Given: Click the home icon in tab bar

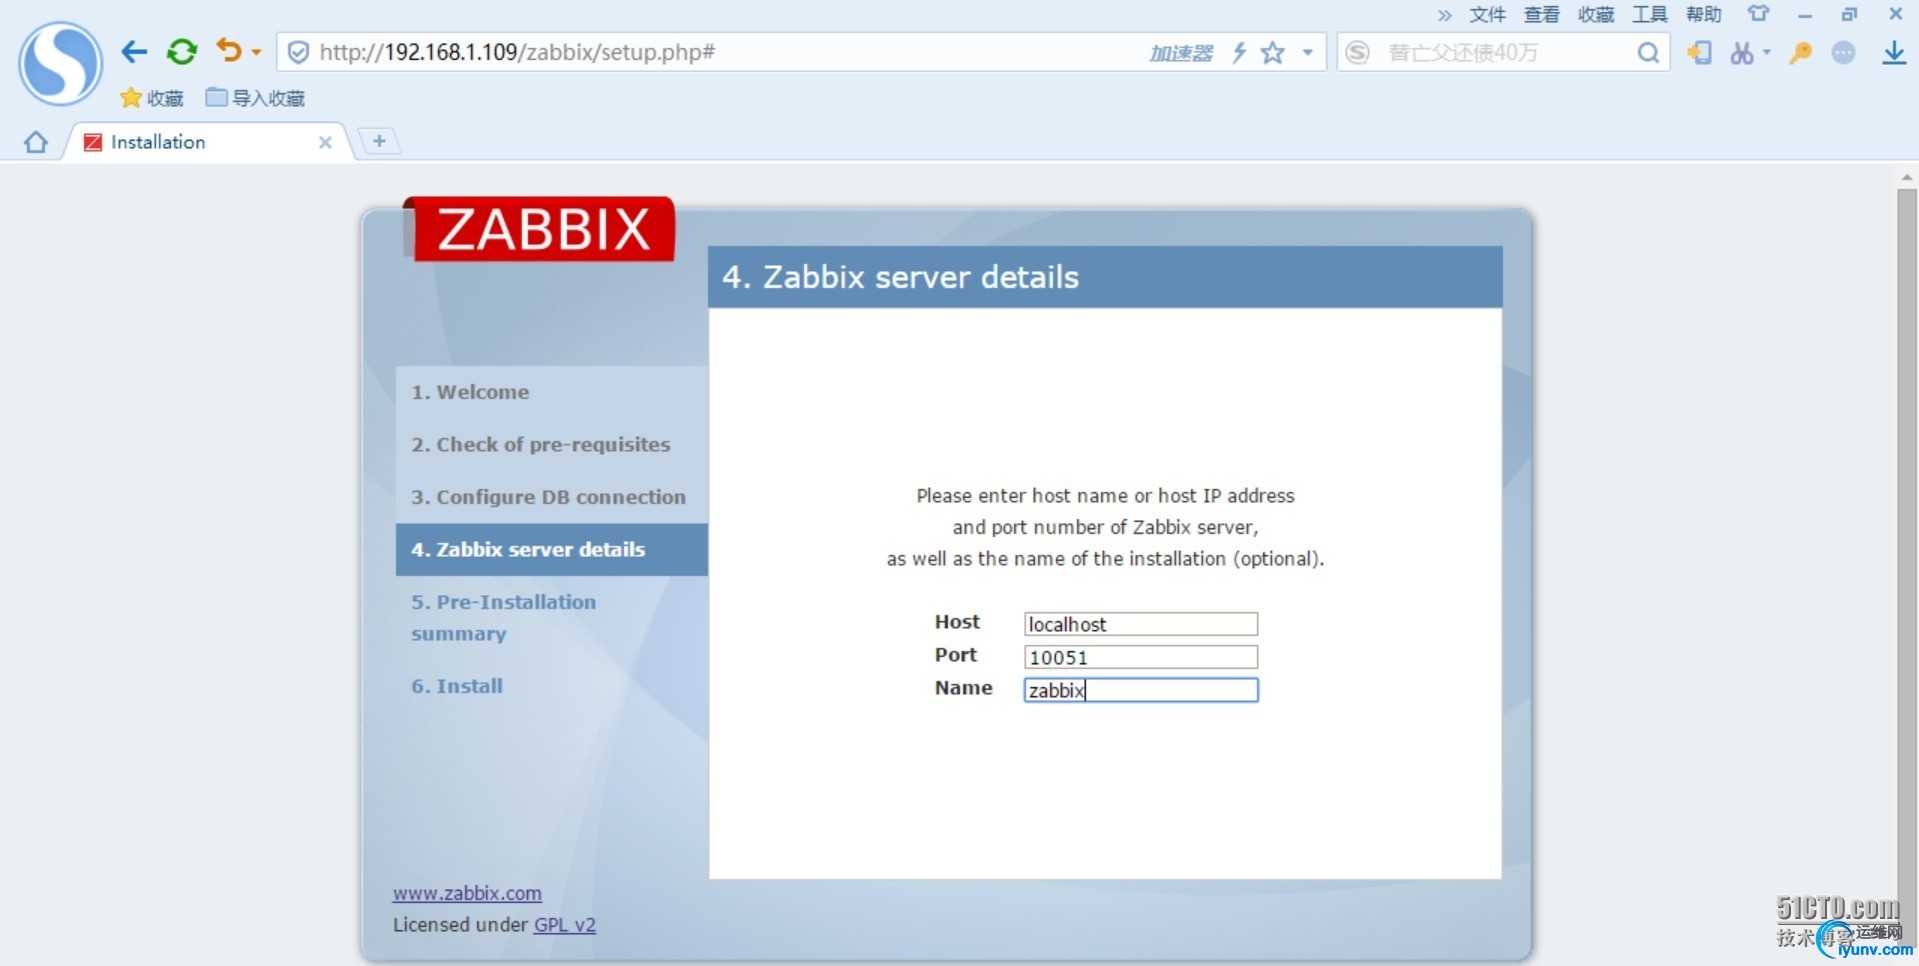Looking at the screenshot, I should [36, 142].
